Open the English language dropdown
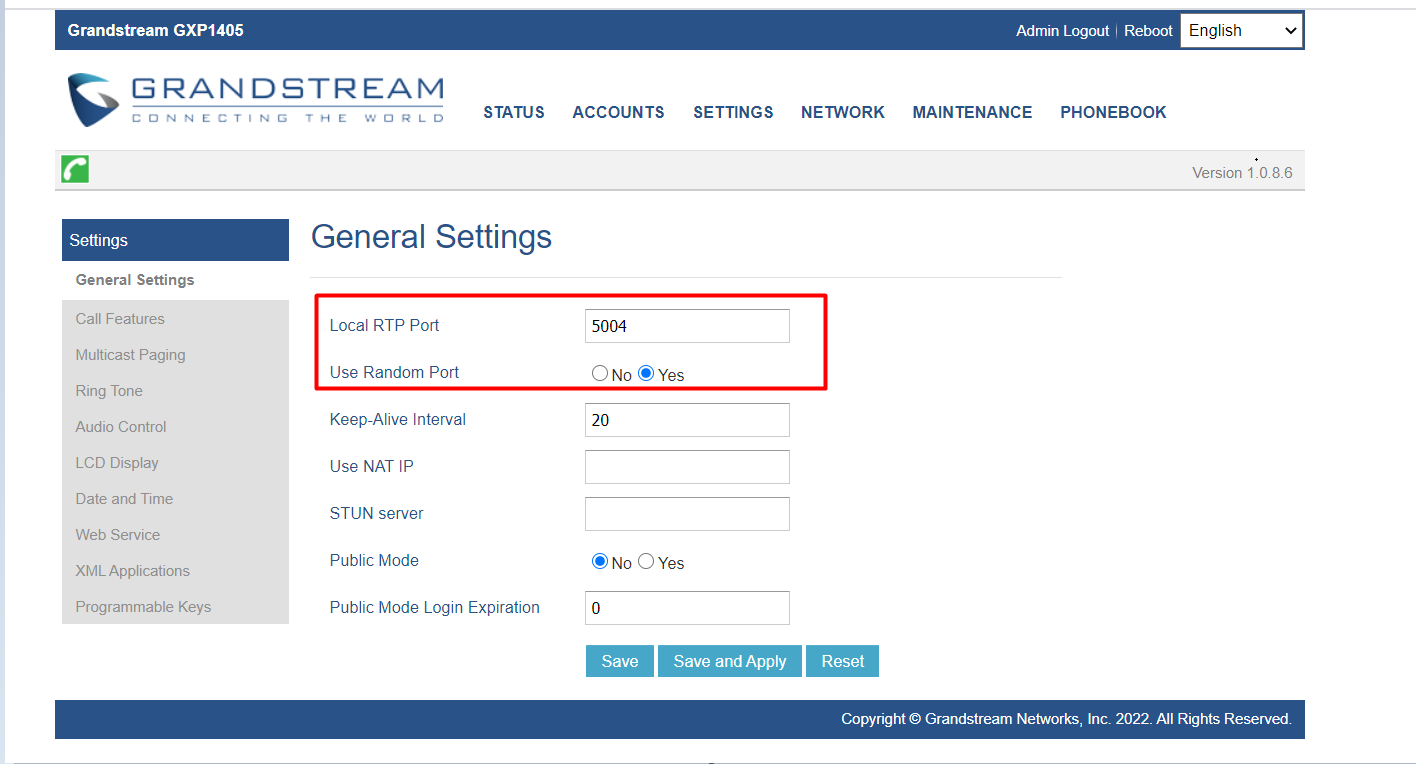1416x764 pixels. click(x=1242, y=30)
